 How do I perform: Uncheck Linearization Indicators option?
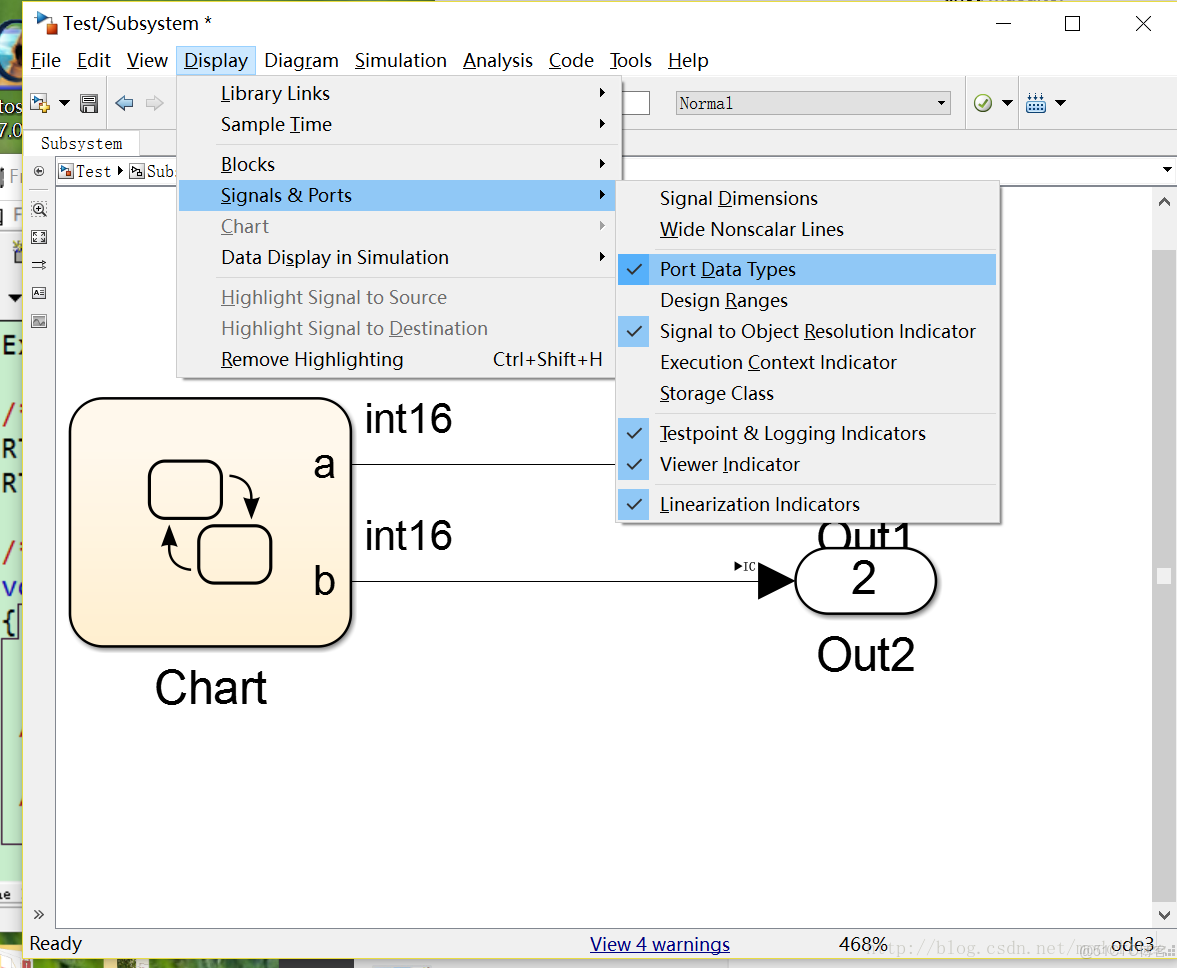[807, 504]
